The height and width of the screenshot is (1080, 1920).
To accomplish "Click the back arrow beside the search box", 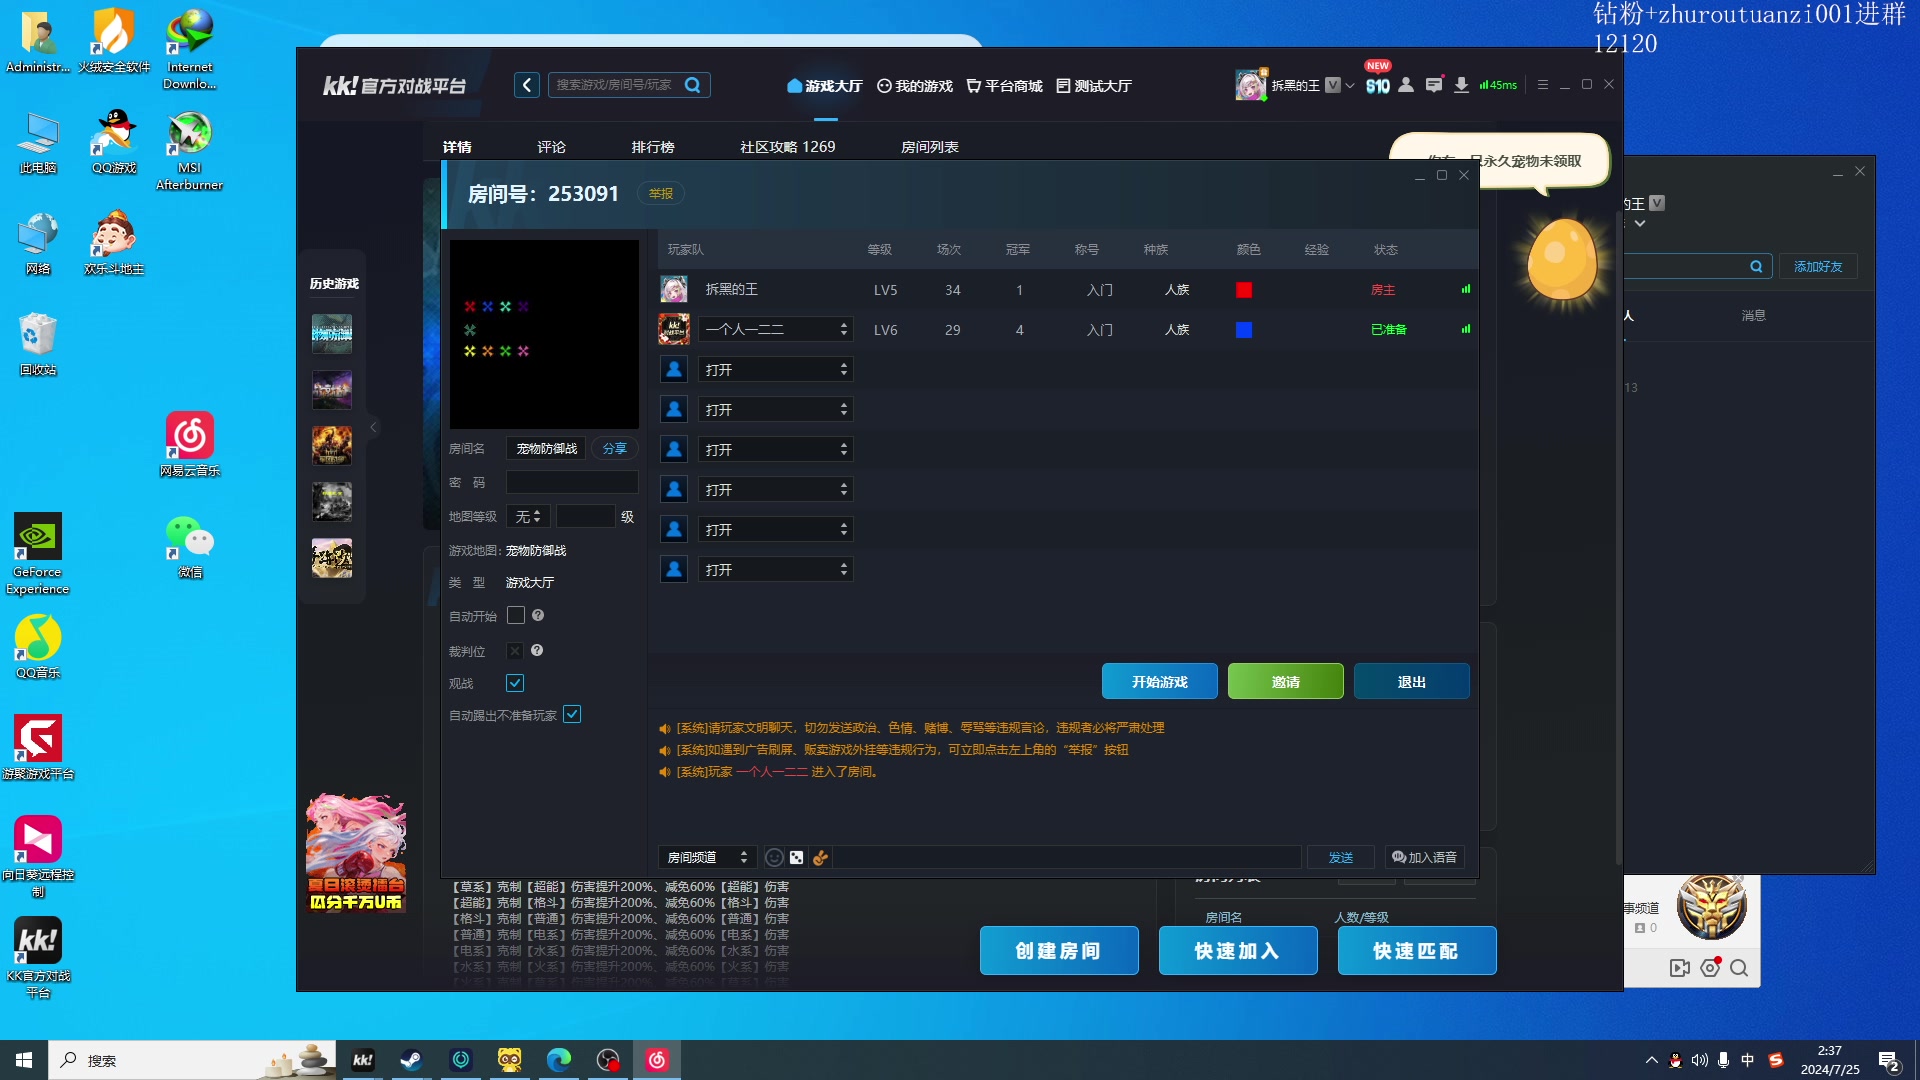I will pos(527,85).
